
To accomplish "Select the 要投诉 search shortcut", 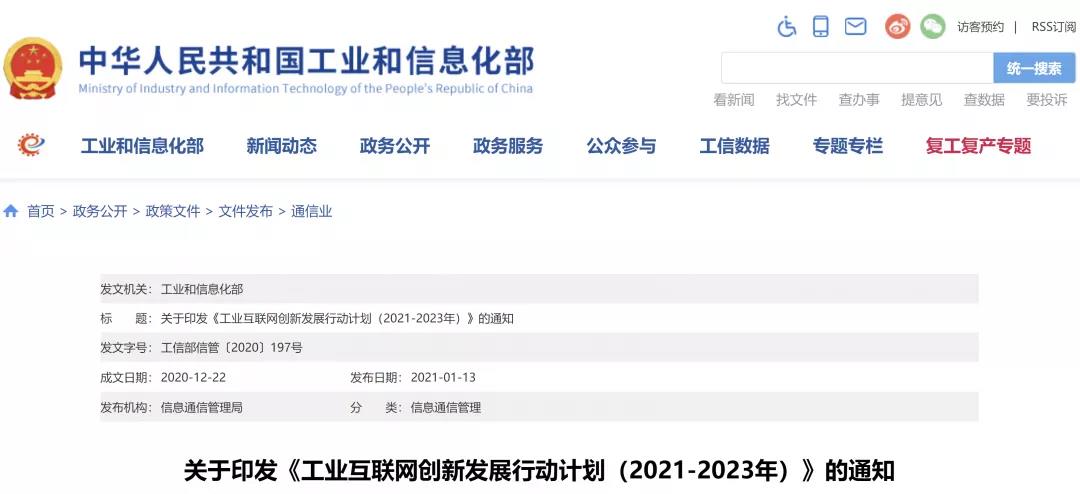I will (x=1046, y=100).
